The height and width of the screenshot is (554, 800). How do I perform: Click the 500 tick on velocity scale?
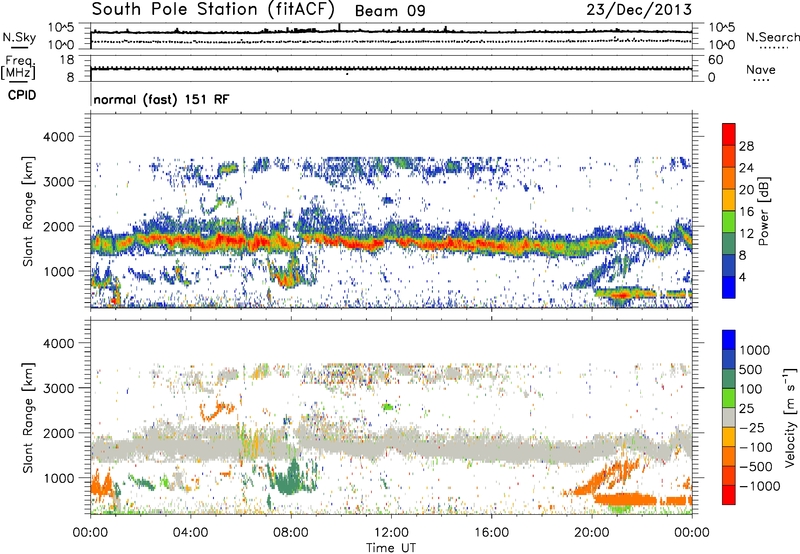[750, 369]
